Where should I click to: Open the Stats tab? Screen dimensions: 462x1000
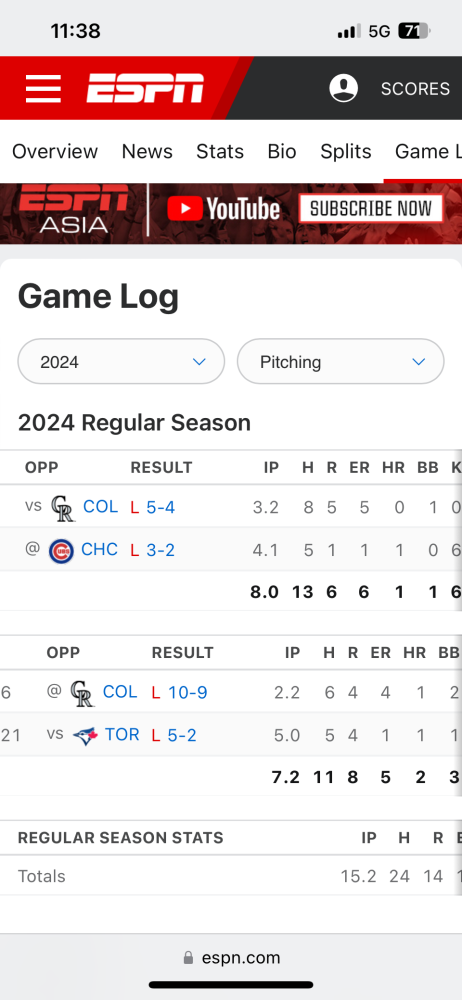(x=220, y=151)
